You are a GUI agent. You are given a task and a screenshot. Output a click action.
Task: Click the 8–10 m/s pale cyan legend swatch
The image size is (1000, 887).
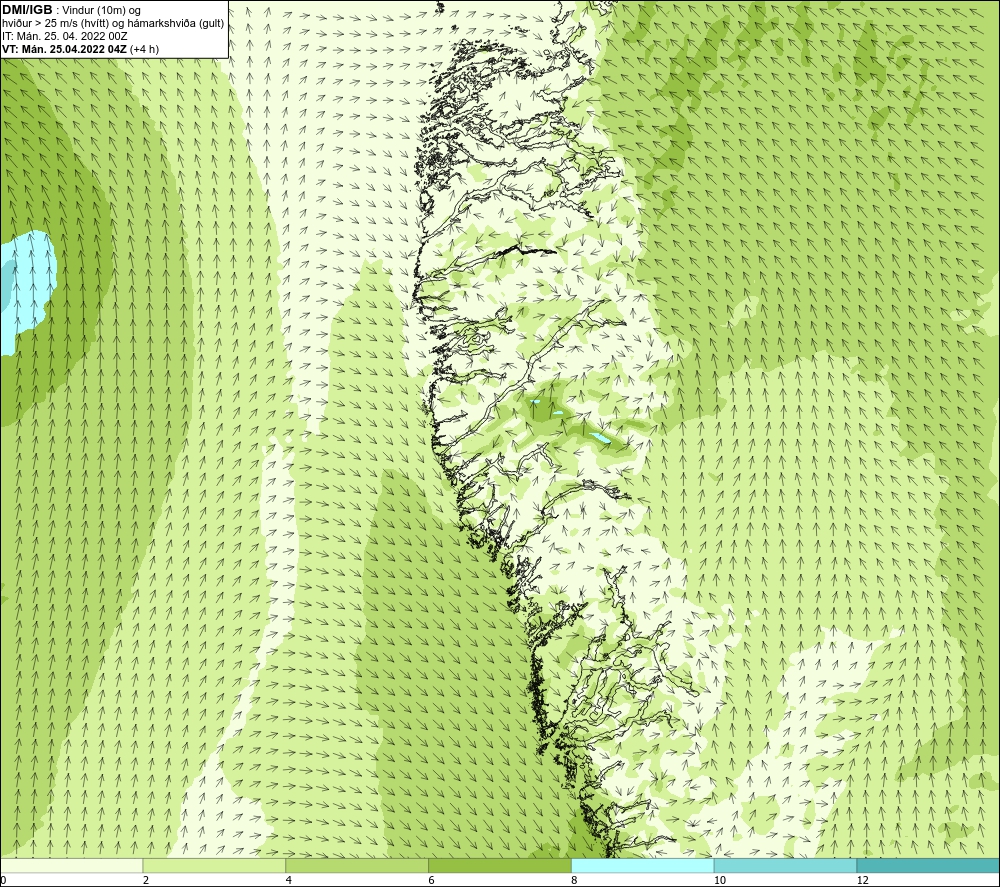pyautogui.click(x=643, y=865)
